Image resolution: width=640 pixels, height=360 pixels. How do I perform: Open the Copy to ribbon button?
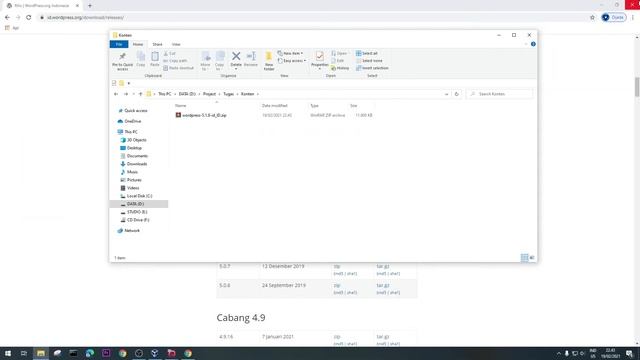[x=220, y=61]
